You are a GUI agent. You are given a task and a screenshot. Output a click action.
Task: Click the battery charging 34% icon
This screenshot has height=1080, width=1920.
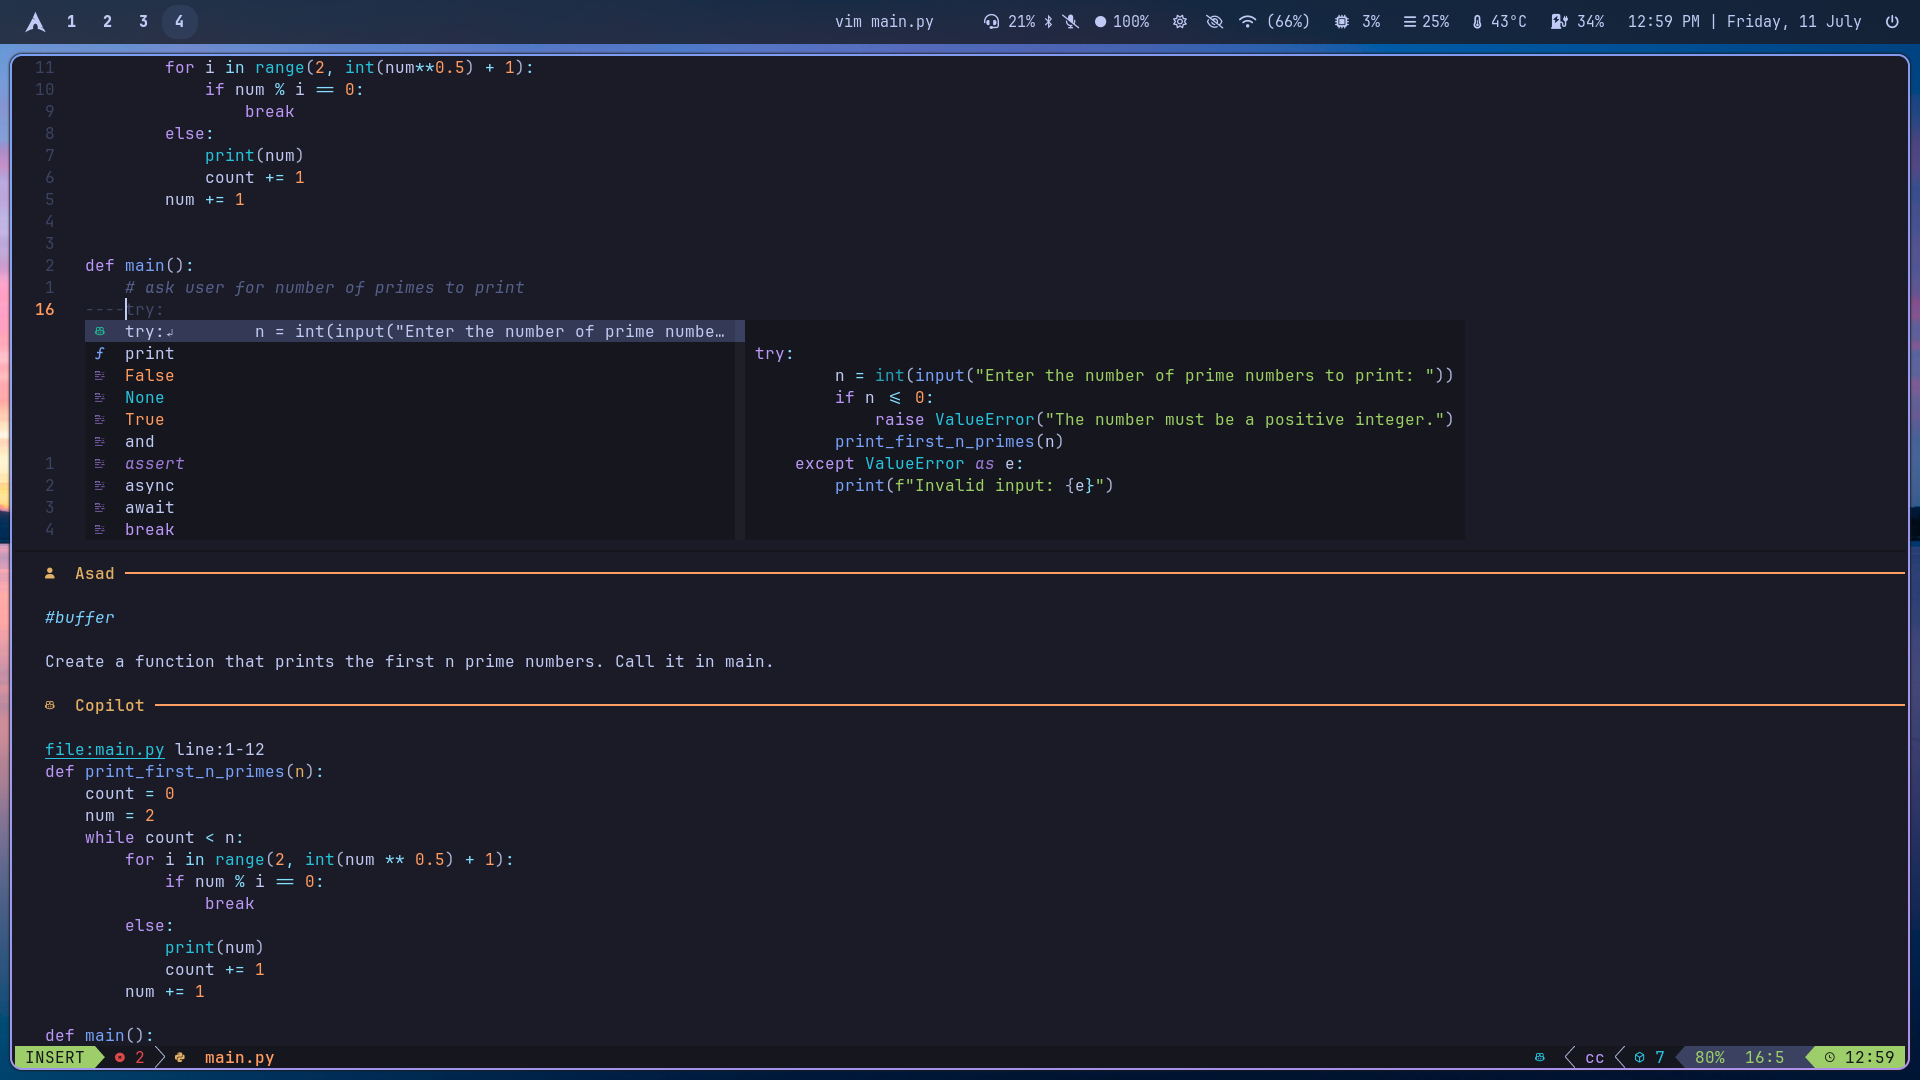point(1559,21)
